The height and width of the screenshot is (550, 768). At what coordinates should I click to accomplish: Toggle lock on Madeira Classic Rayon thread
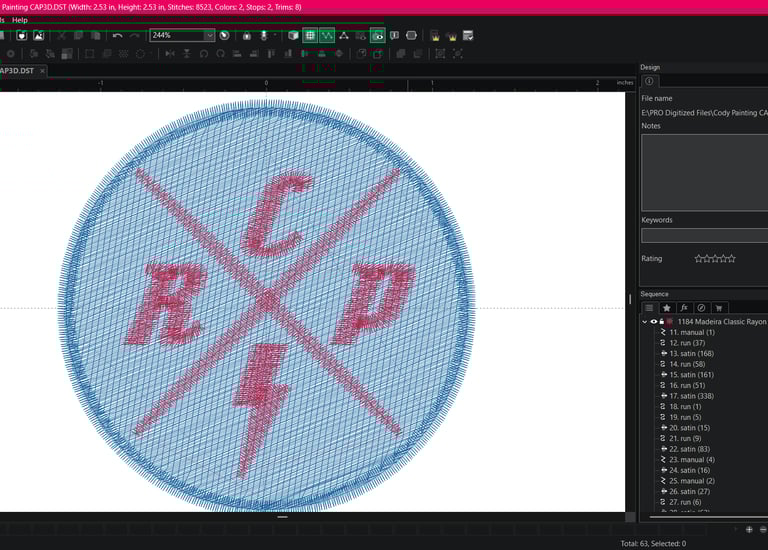[x=661, y=322]
